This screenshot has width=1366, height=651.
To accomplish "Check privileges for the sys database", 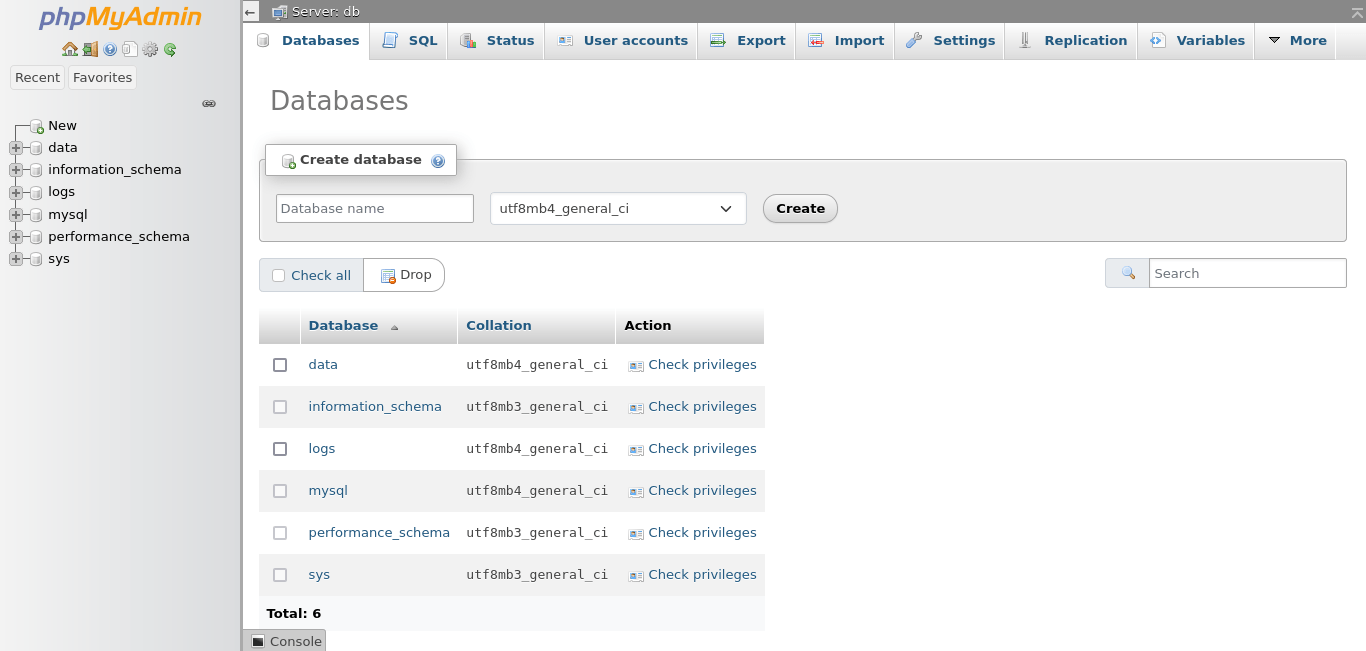I will (692, 575).
